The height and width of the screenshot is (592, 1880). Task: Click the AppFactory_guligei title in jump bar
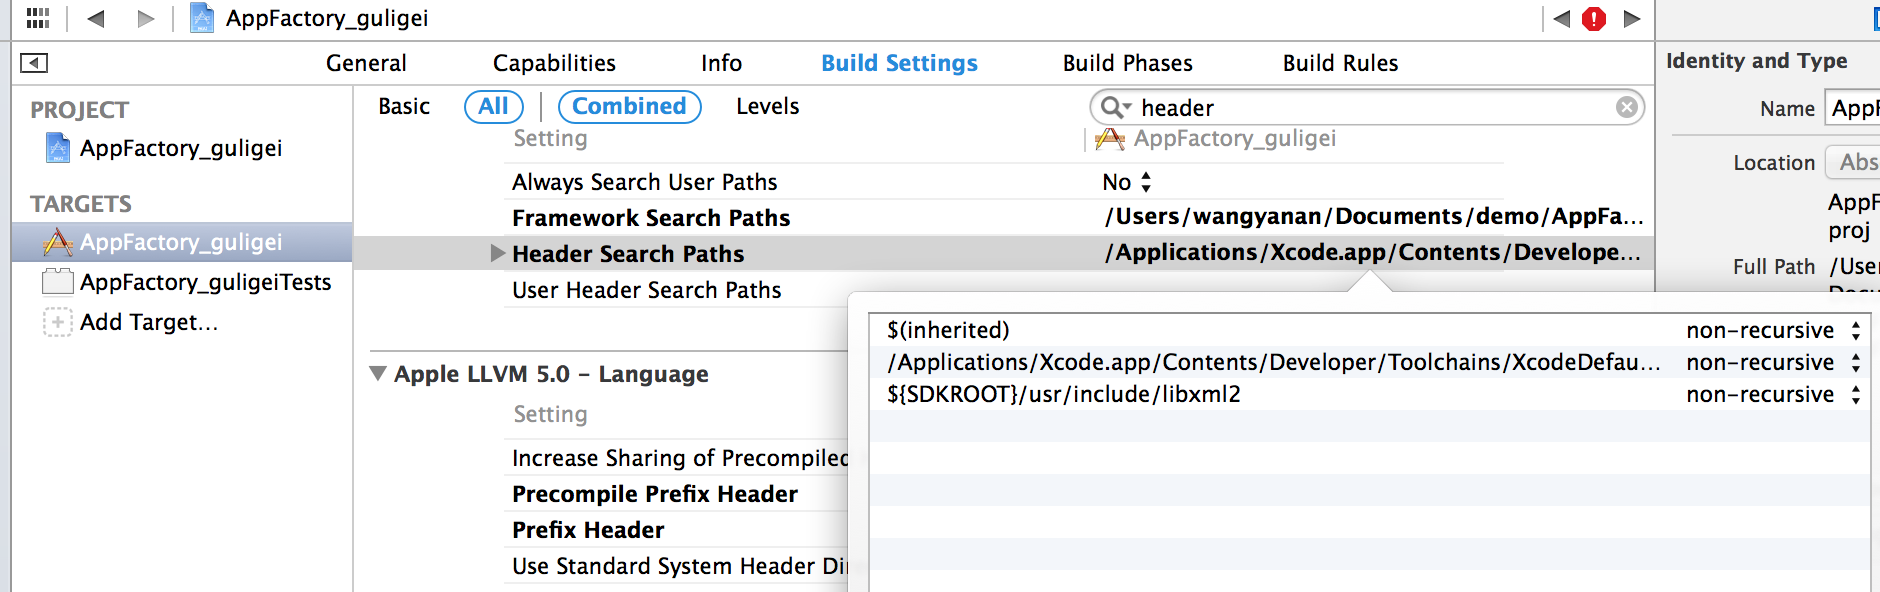(x=327, y=18)
